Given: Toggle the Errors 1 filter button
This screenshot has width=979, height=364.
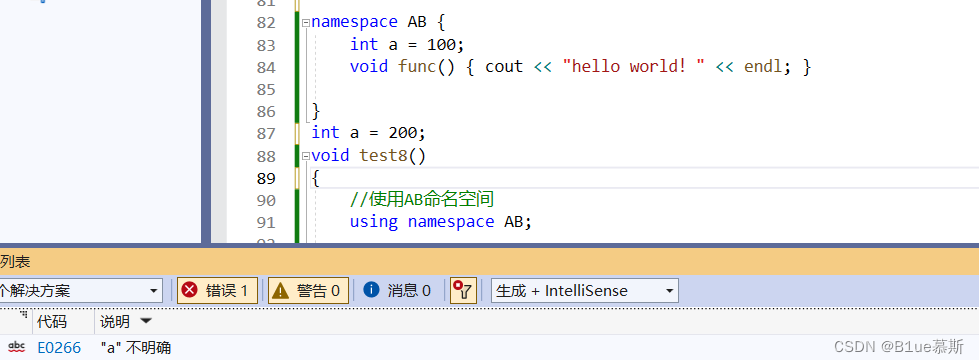Looking at the screenshot, I should point(217,290).
